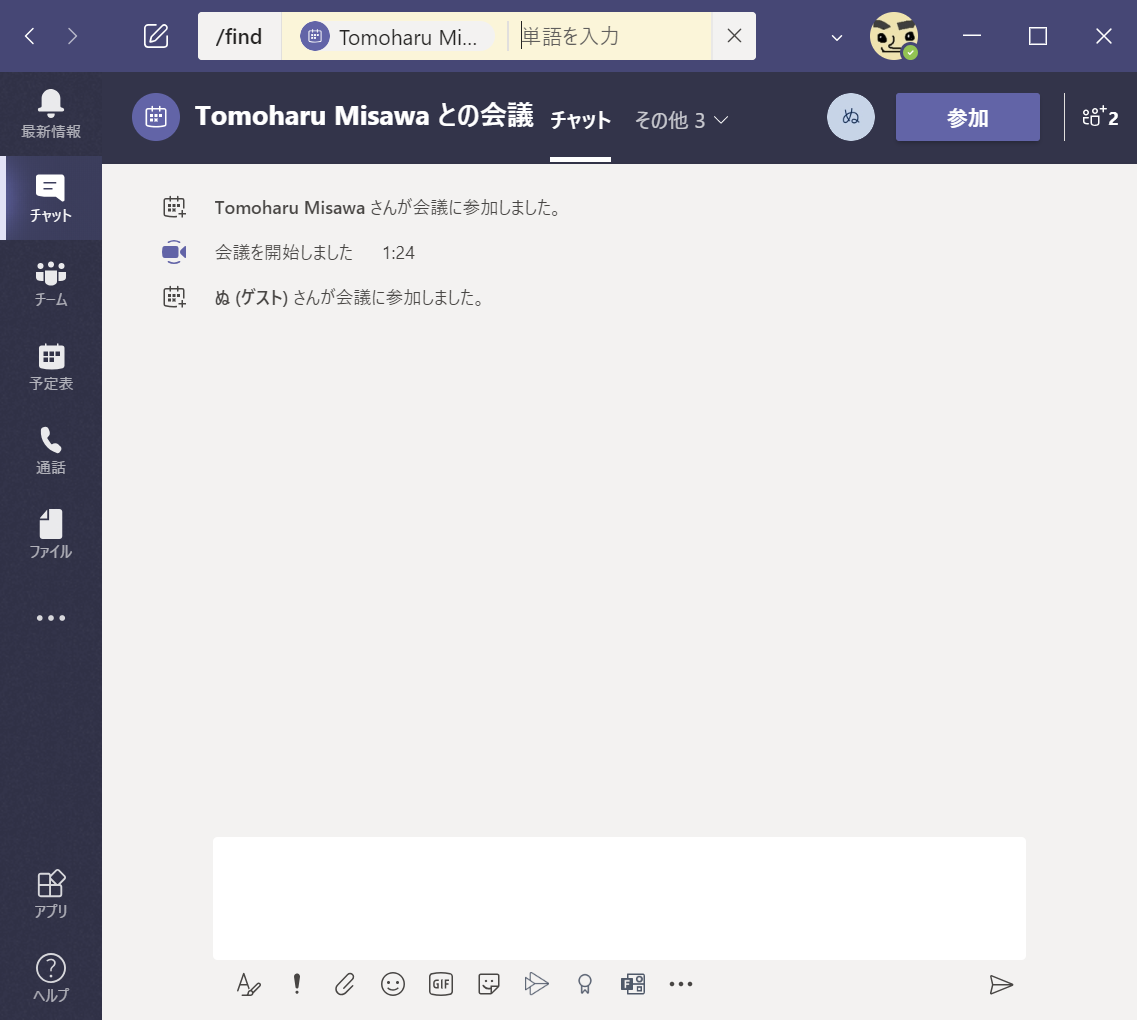Go forward with the right arrow

[72, 36]
